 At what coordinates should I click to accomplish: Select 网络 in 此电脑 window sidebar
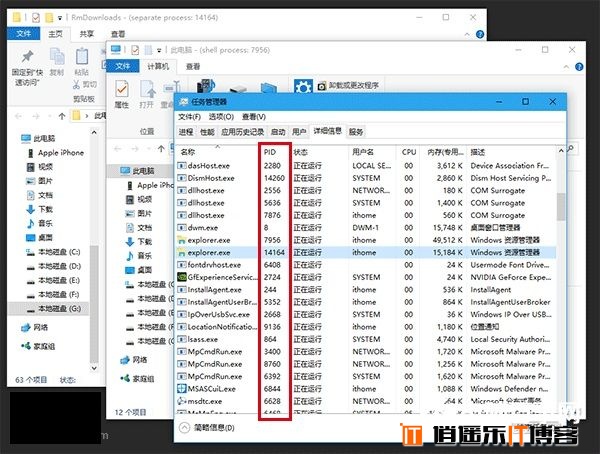134,360
